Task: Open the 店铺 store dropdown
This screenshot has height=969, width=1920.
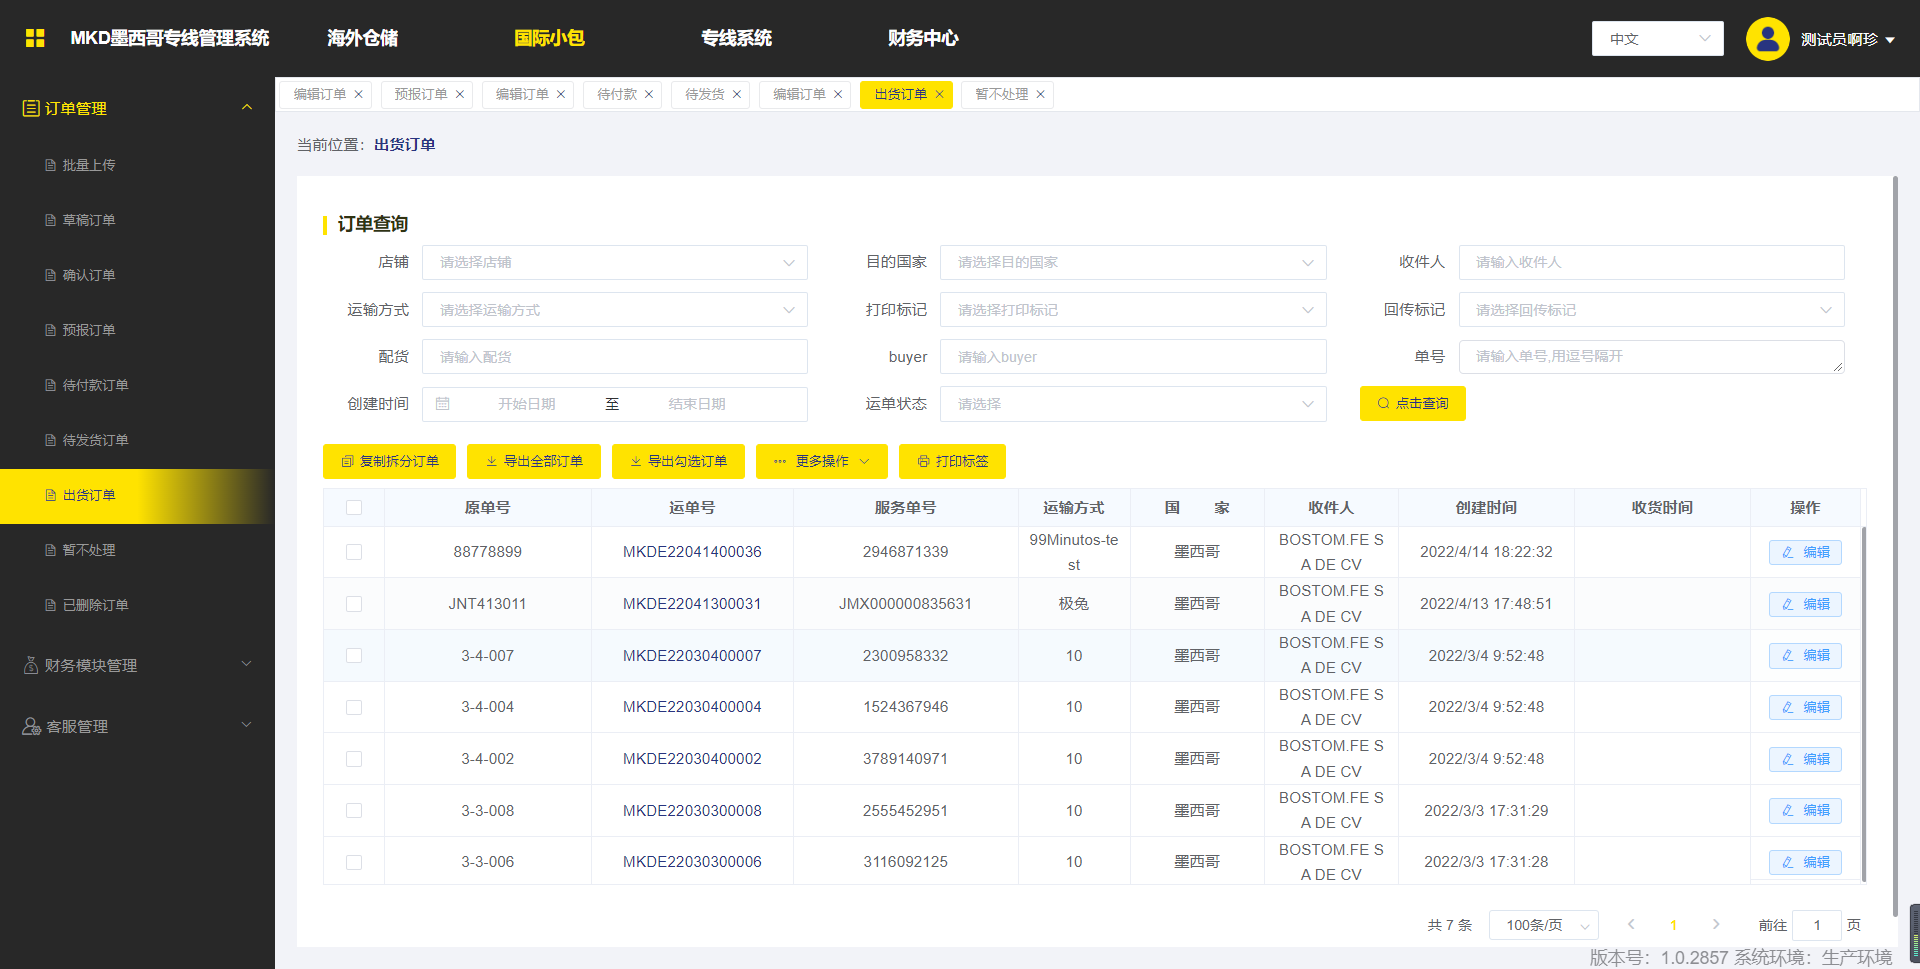Action: (614, 262)
